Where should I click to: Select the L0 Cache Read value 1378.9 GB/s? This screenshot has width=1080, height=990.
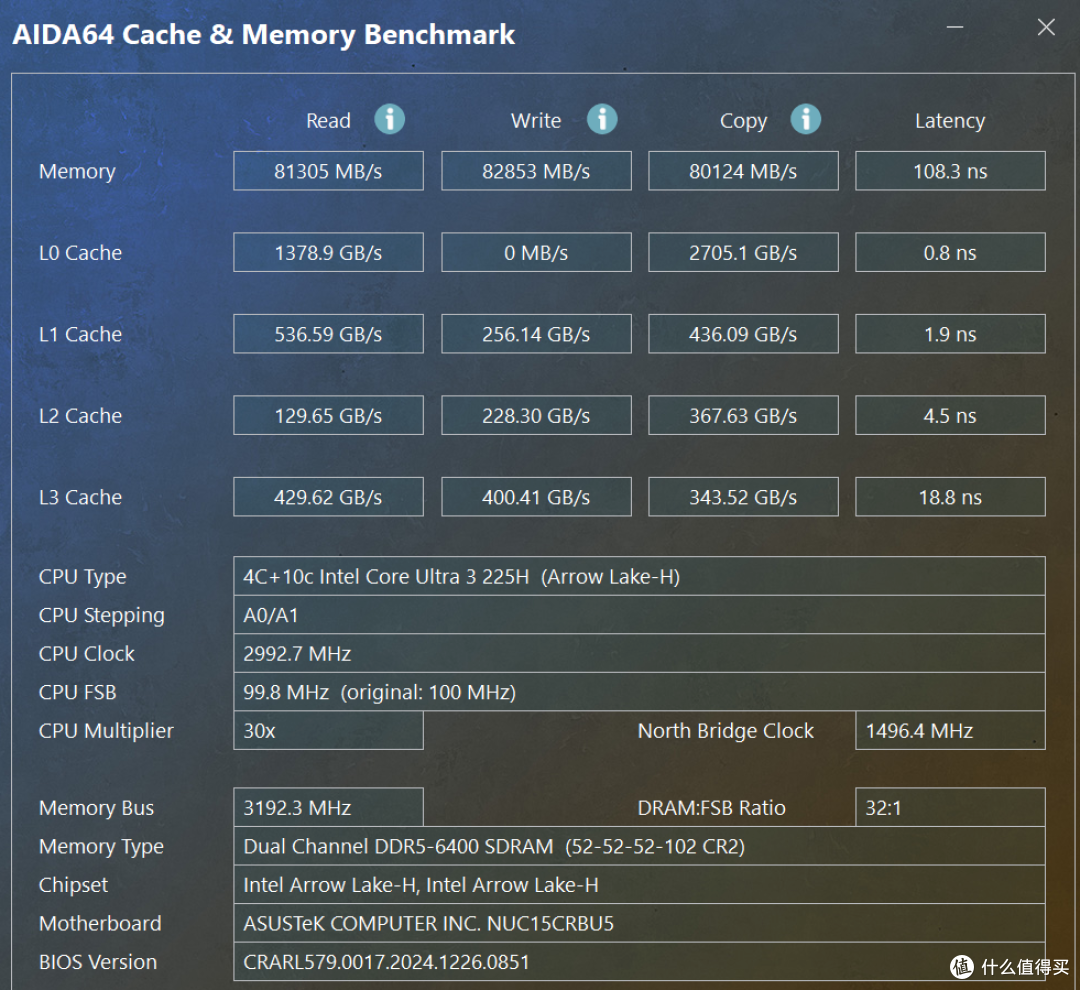coord(329,252)
